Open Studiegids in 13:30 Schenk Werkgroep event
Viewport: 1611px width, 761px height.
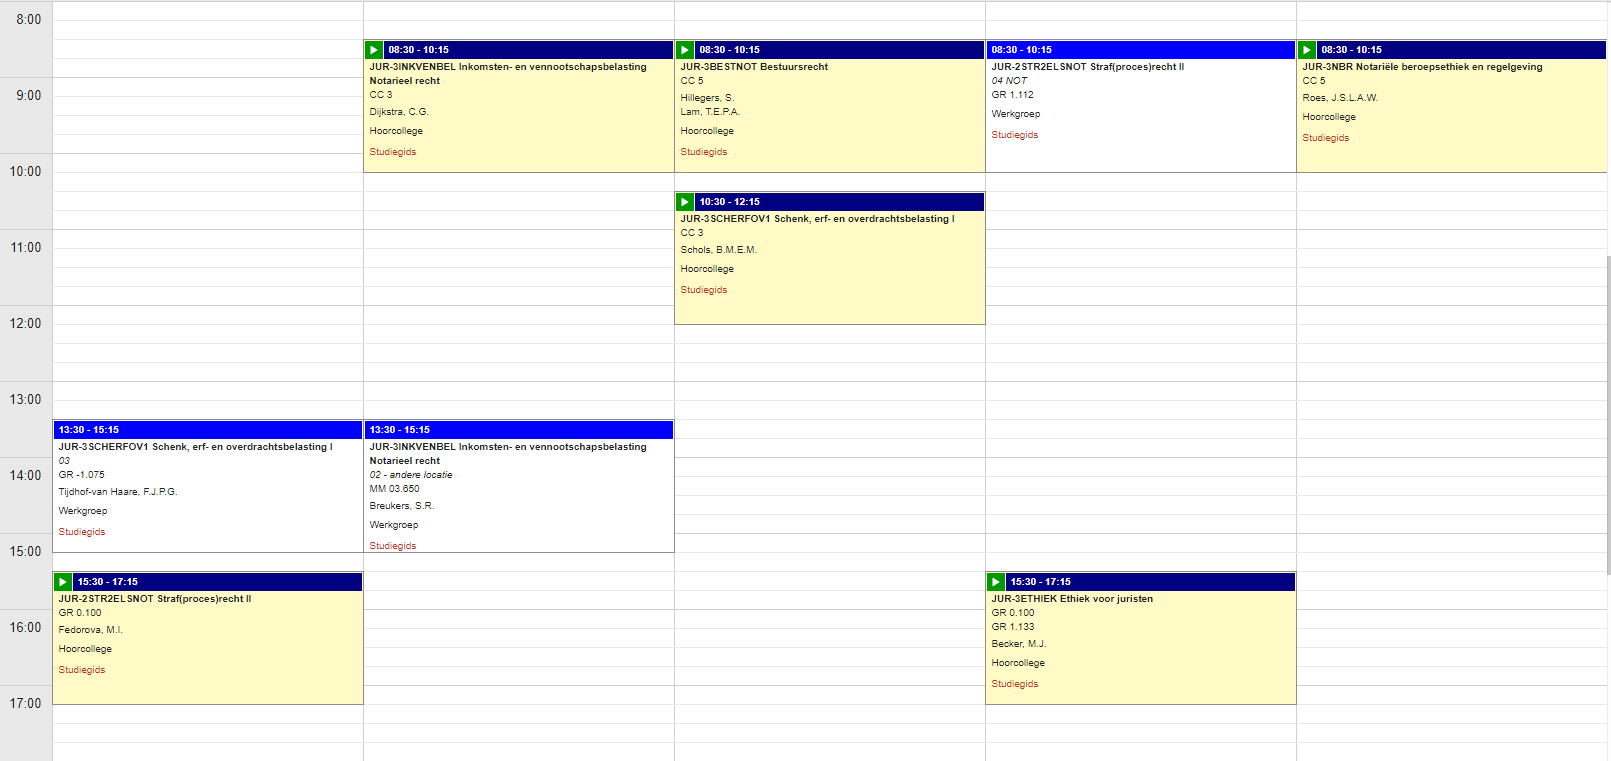click(82, 532)
